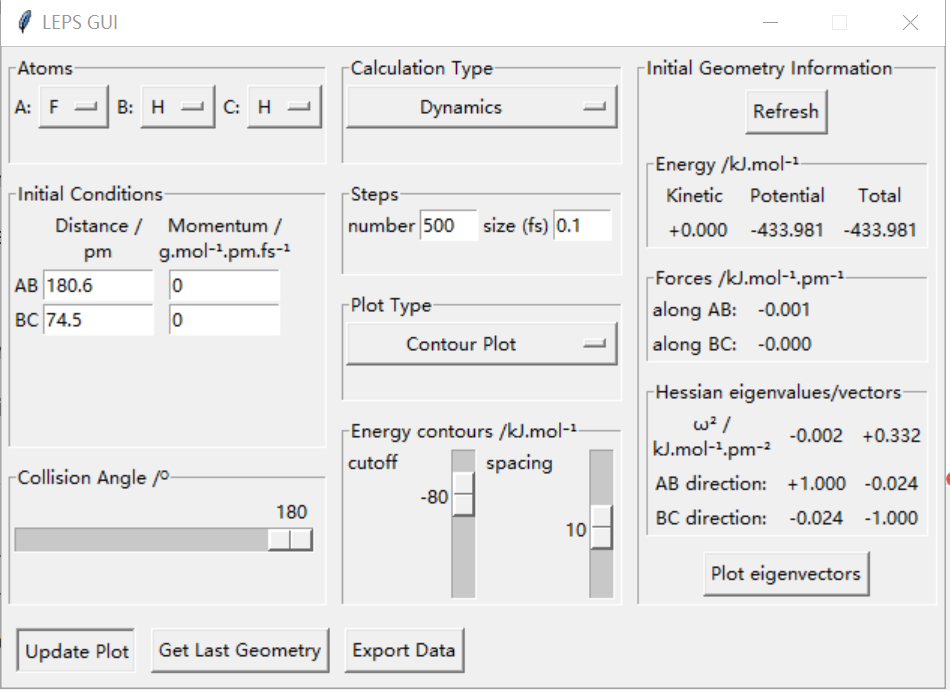Expand the Calculation Type Dynamics menu

[x=481, y=108]
